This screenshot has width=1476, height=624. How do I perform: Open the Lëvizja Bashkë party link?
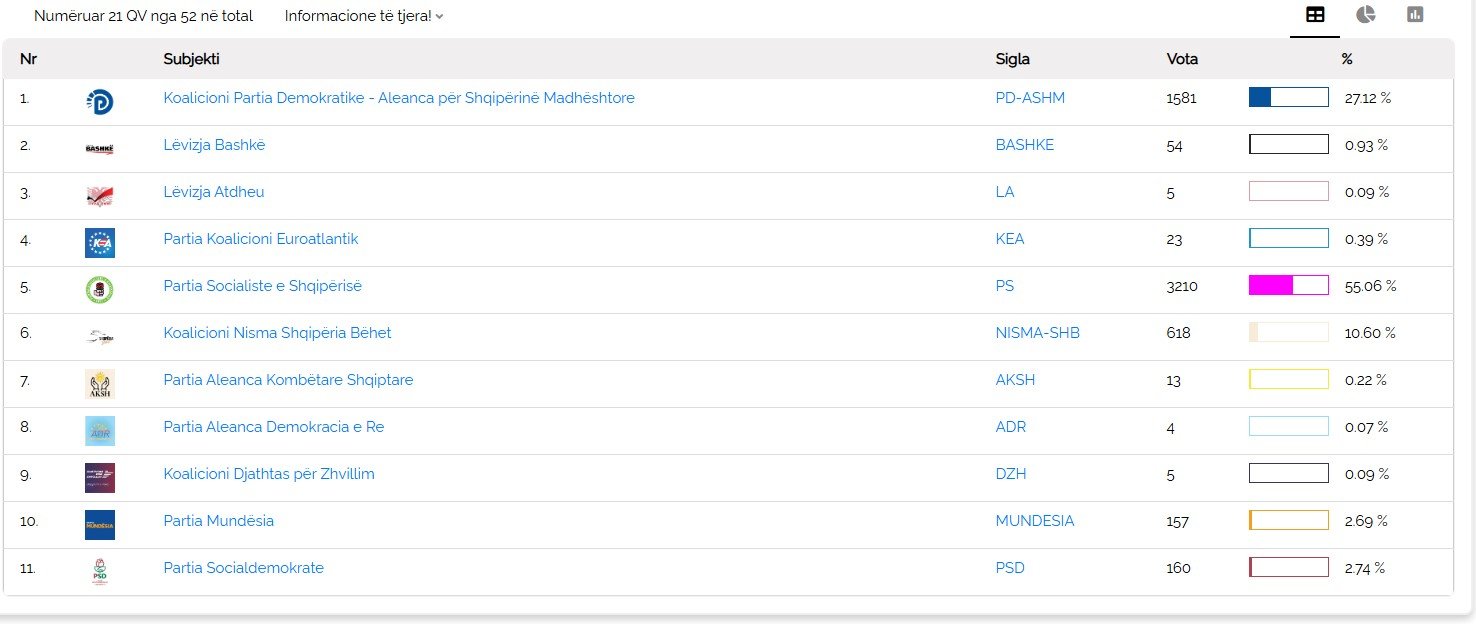(214, 145)
